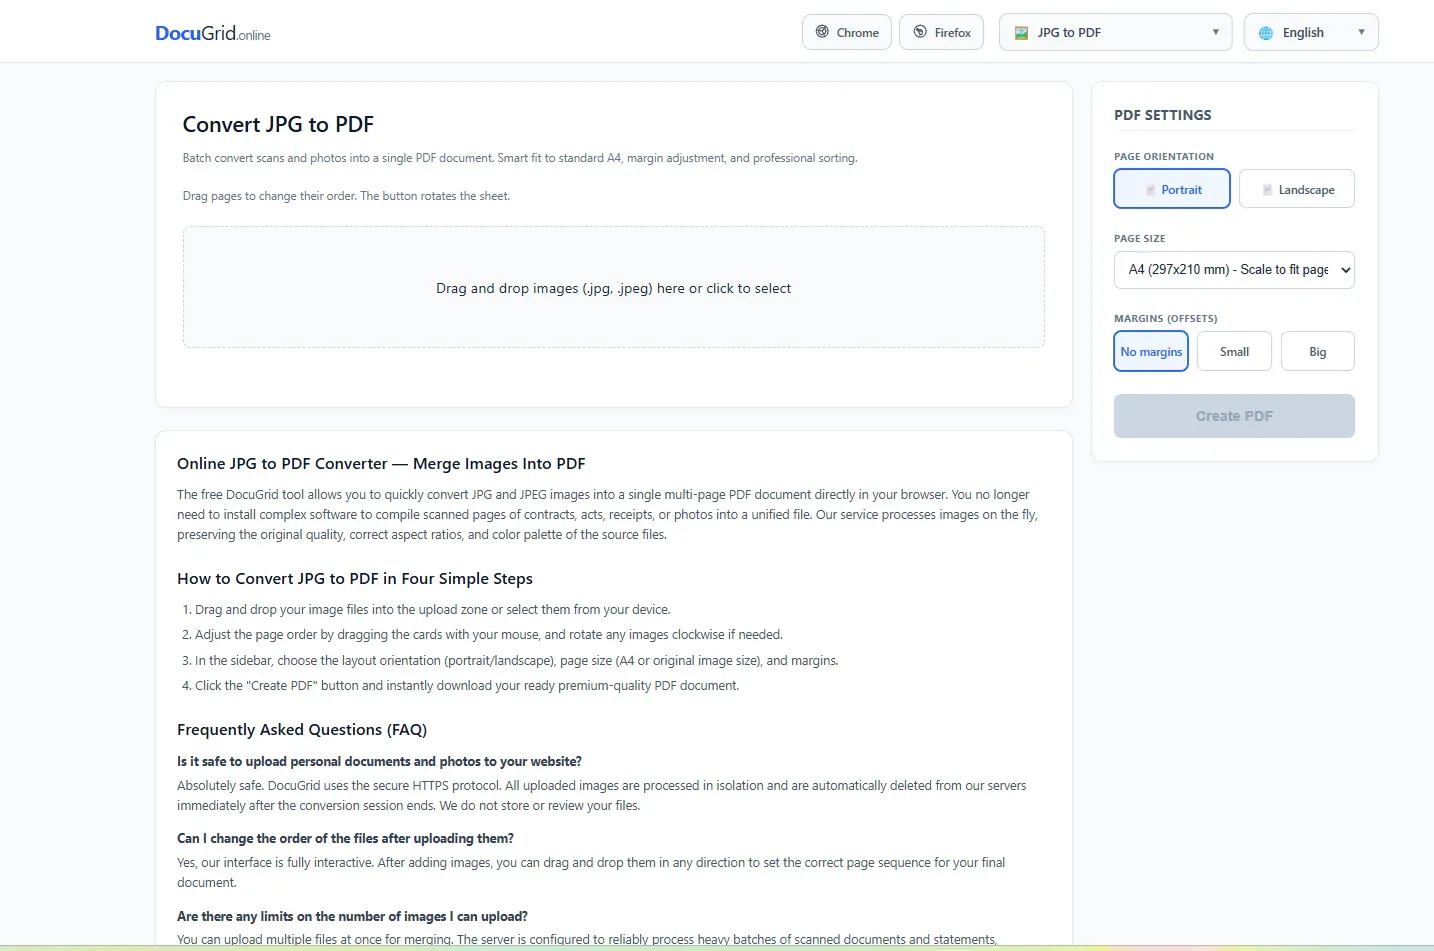Open the A4 page size dropdown
1434x951 pixels.
click(1234, 270)
